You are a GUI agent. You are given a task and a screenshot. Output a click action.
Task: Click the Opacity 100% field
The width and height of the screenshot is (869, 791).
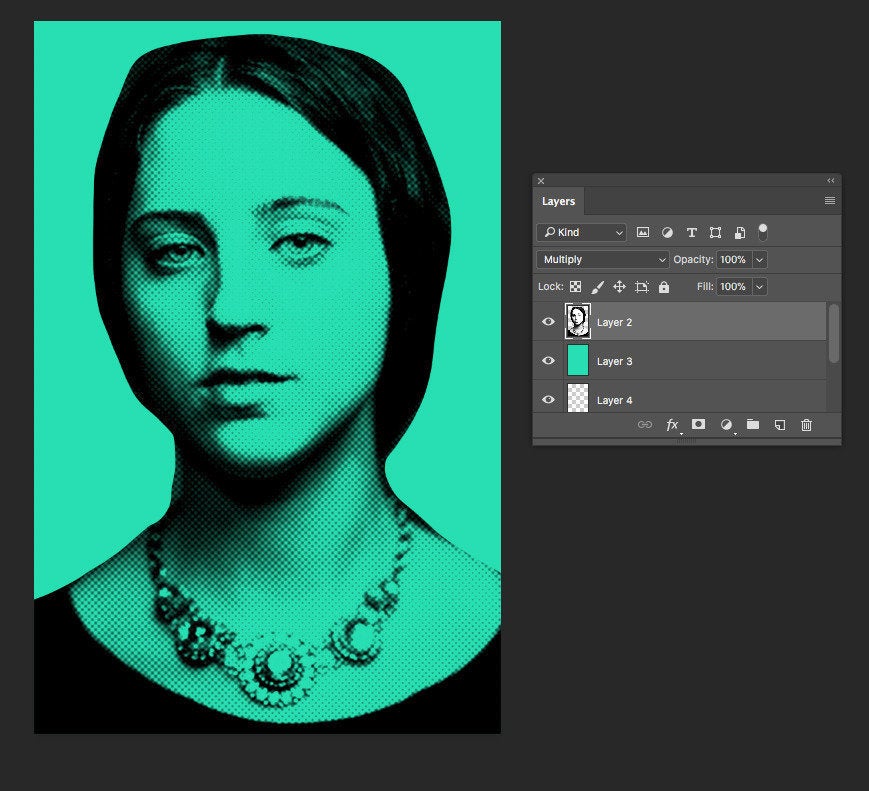pos(734,259)
